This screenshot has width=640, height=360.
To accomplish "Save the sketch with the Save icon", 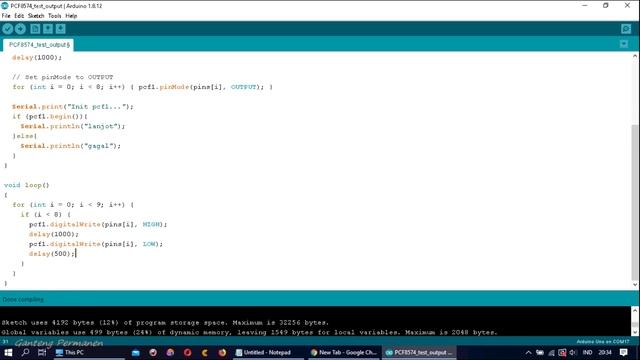I will (x=60, y=29).
